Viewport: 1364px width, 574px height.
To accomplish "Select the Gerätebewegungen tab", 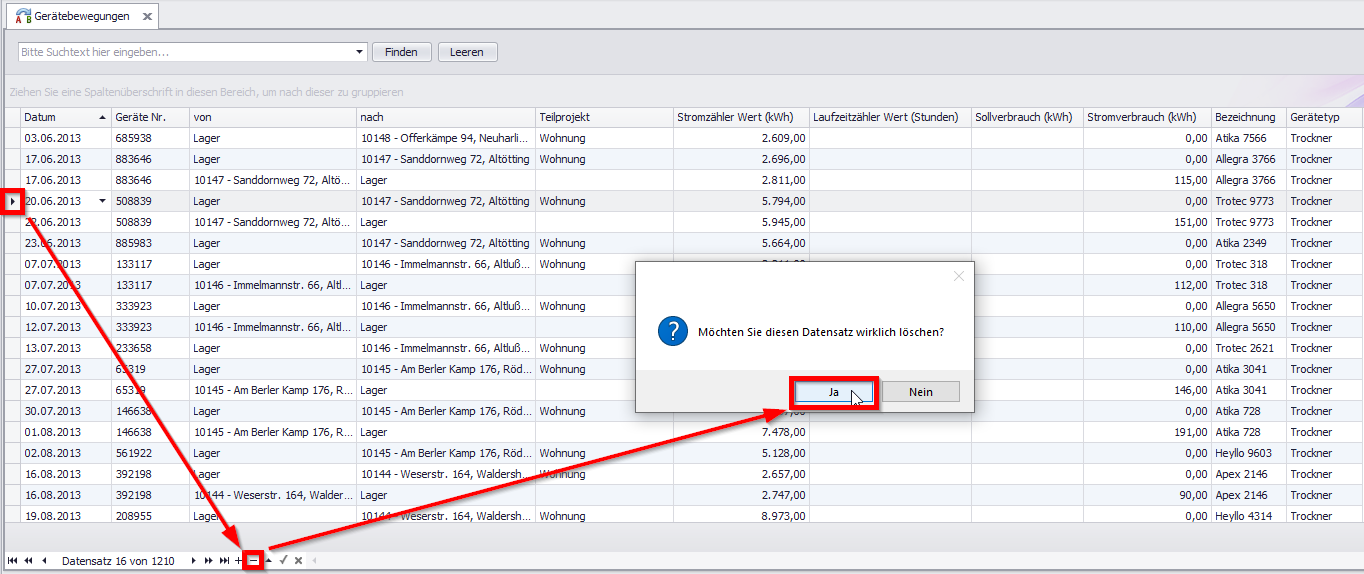I will (x=81, y=17).
